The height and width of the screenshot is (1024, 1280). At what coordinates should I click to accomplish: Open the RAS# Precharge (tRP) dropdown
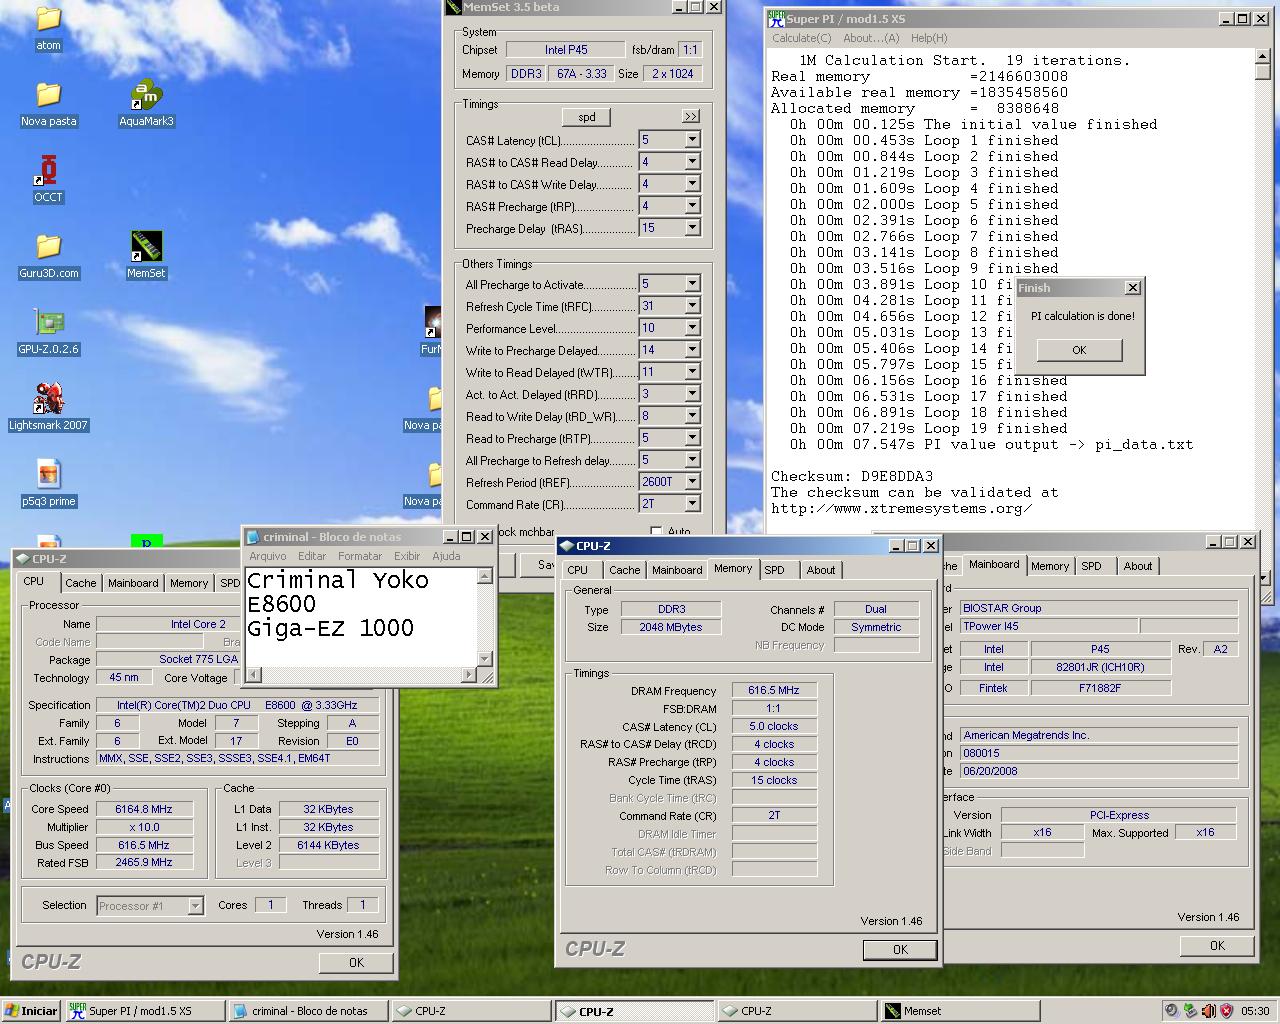point(692,206)
